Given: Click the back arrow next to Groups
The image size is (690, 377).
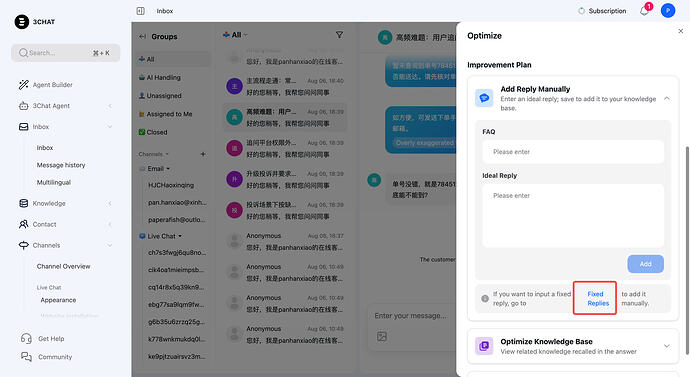Looking at the screenshot, I should click(x=143, y=37).
